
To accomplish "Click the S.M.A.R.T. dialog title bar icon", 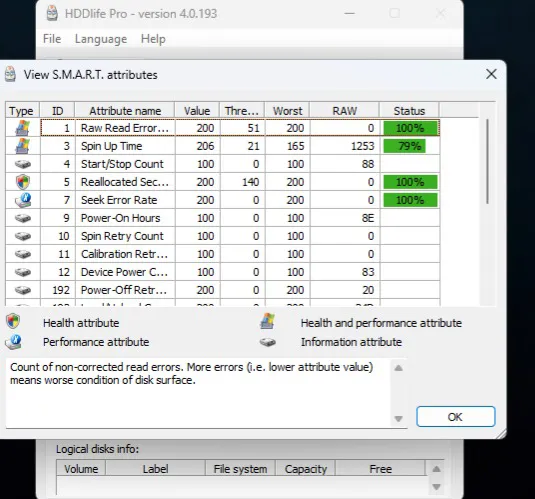I will click(x=10, y=74).
